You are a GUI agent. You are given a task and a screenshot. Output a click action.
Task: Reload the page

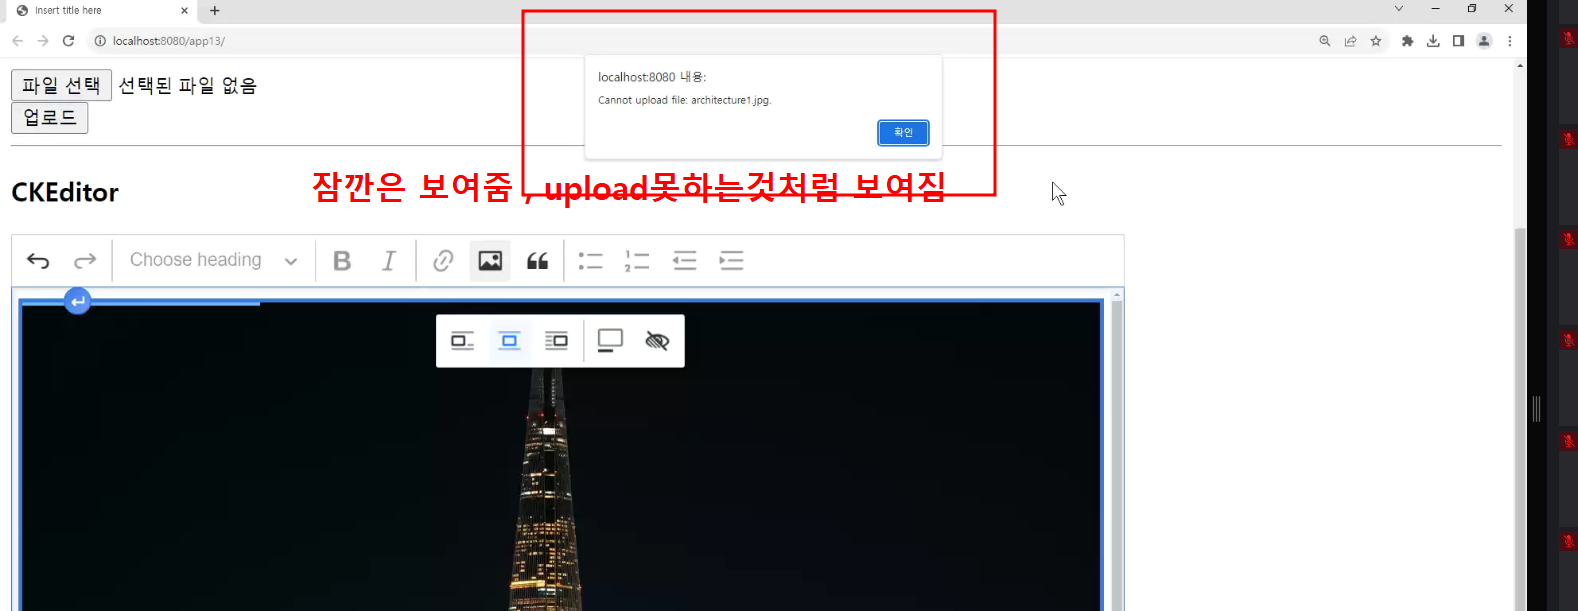click(x=68, y=41)
